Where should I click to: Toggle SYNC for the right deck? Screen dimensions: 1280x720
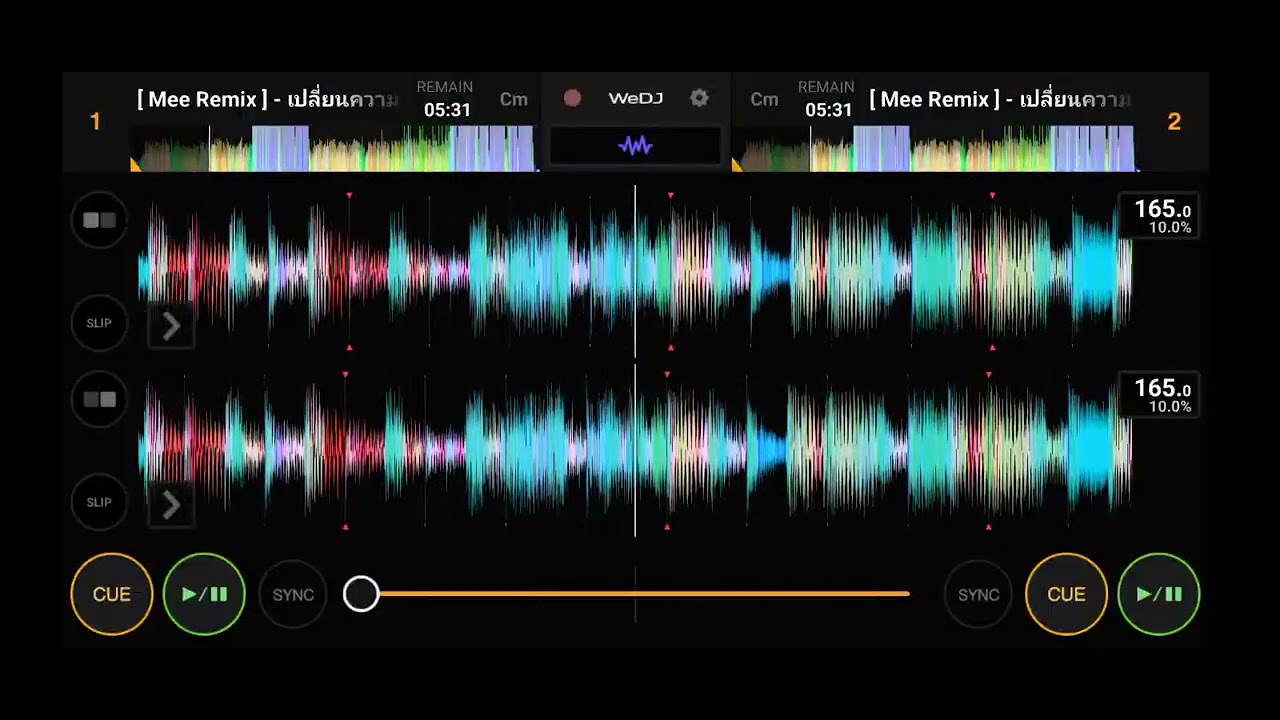(x=978, y=594)
